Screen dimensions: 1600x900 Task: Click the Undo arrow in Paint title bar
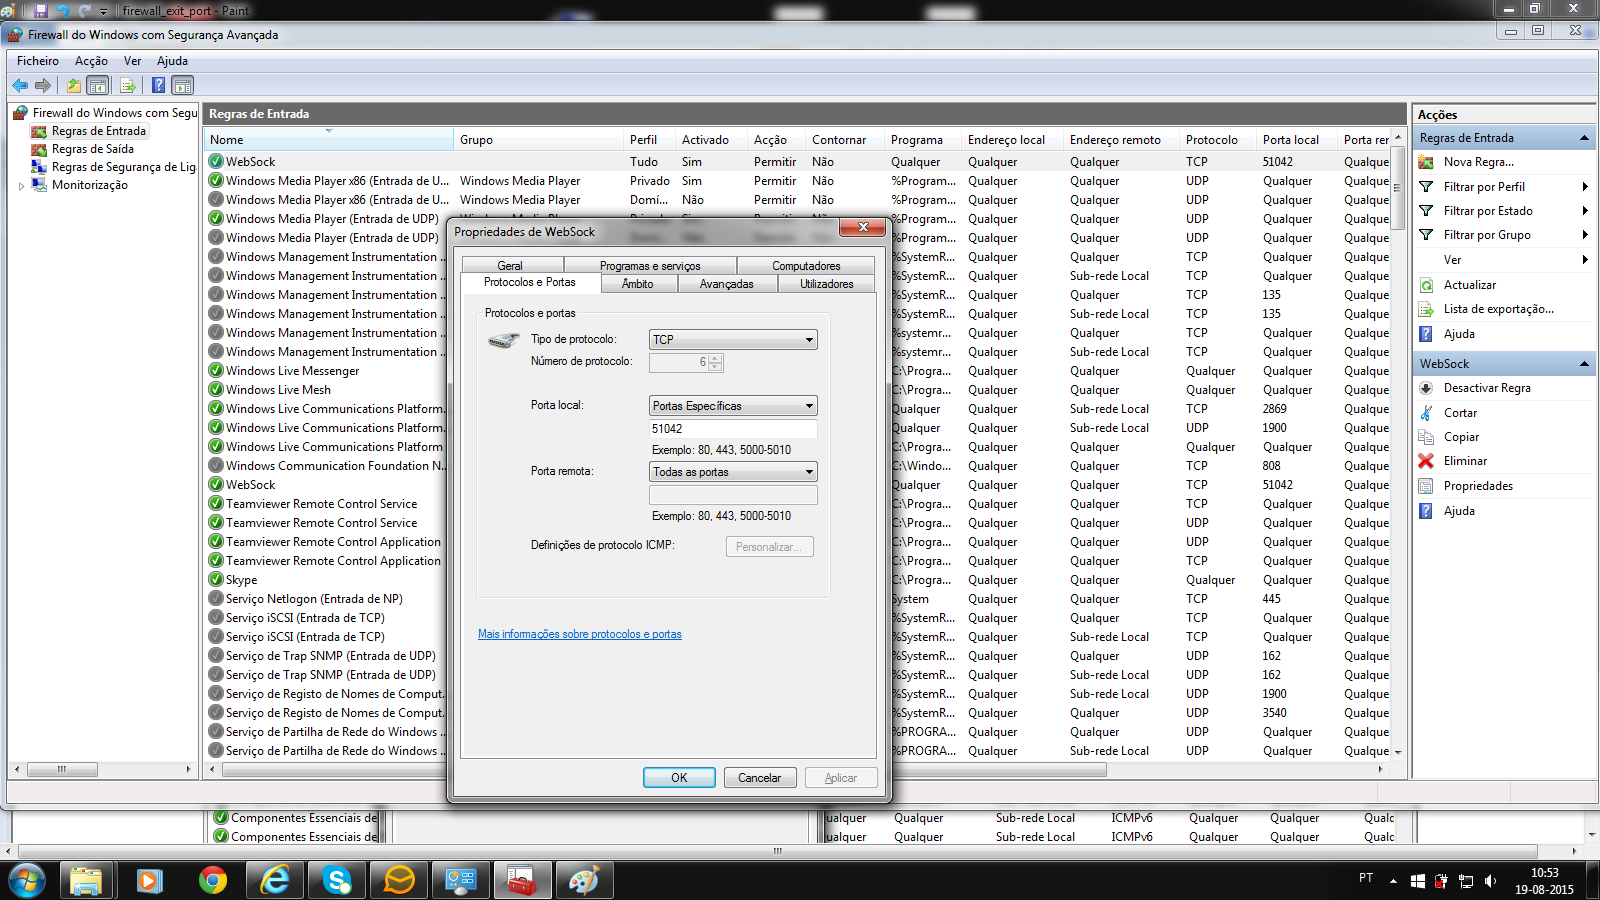point(63,11)
